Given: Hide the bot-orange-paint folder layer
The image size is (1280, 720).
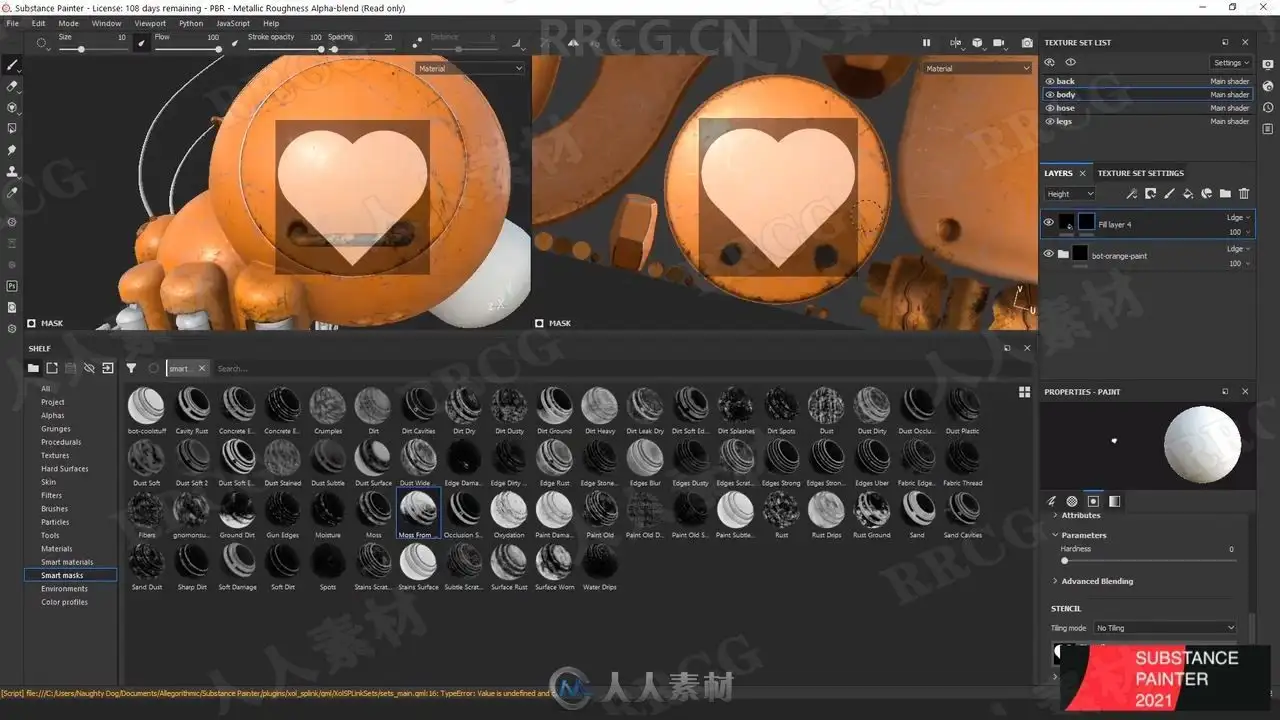Looking at the screenshot, I should tap(1049, 254).
